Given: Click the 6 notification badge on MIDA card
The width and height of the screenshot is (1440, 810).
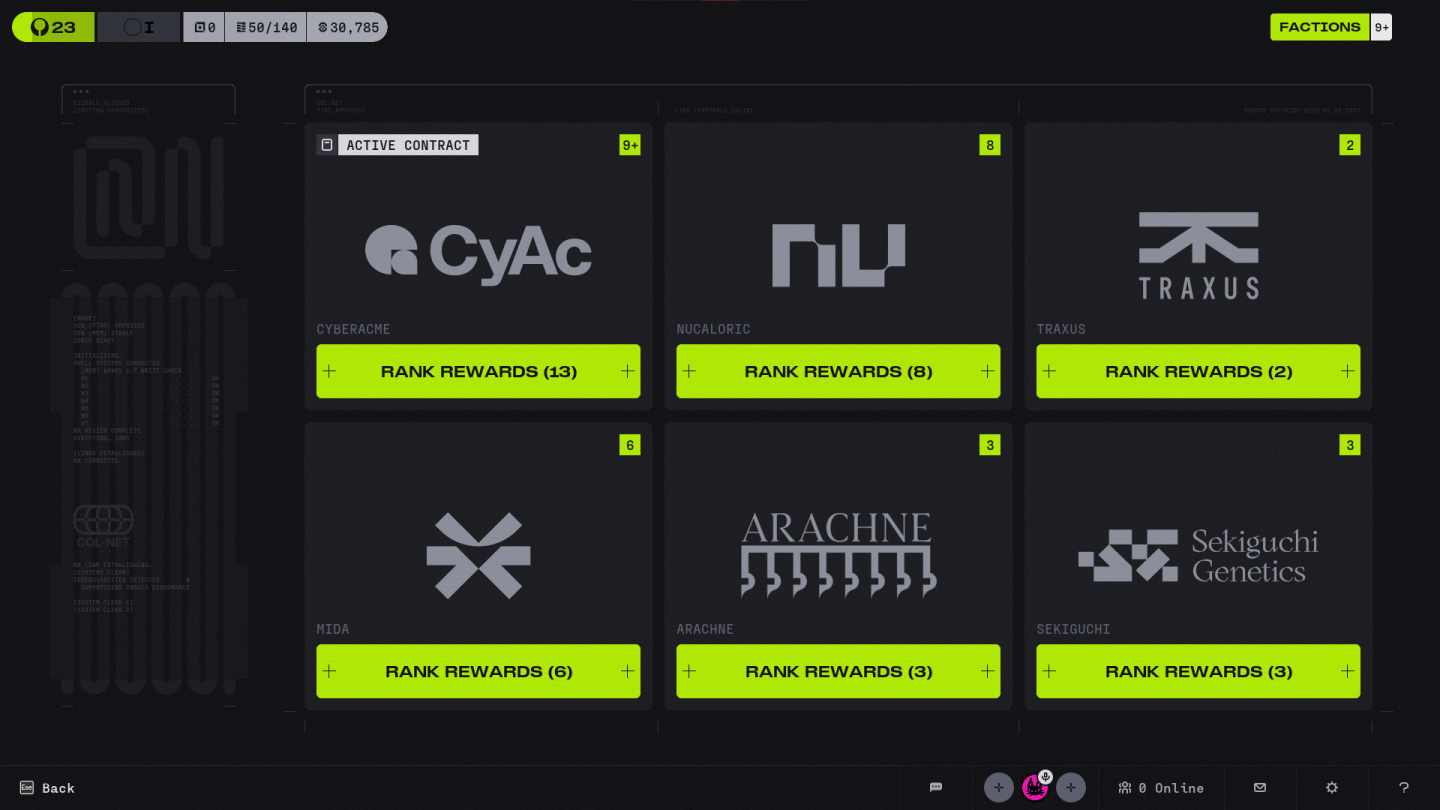Looking at the screenshot, I should 630,445.
